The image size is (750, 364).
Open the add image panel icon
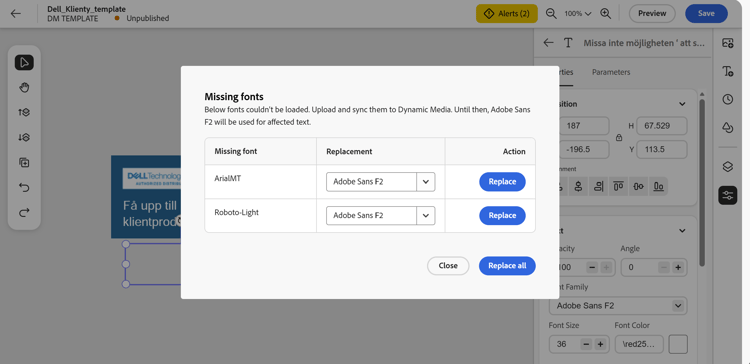click(728, 43)
